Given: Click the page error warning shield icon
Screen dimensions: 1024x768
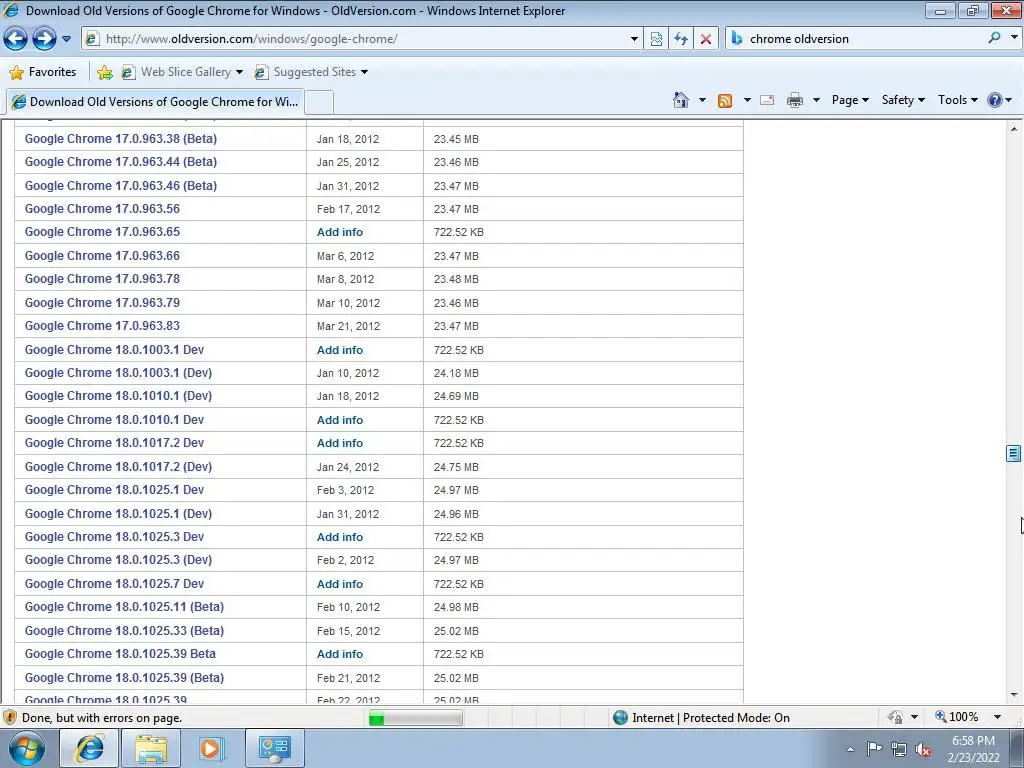Looking at the screenshot, I should (x=10, y=718).
